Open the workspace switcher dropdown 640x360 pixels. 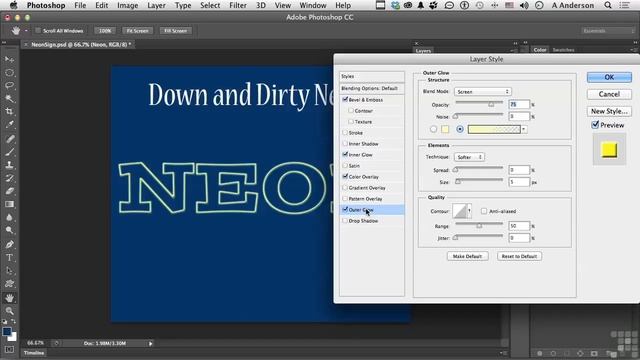coord(608,31)
